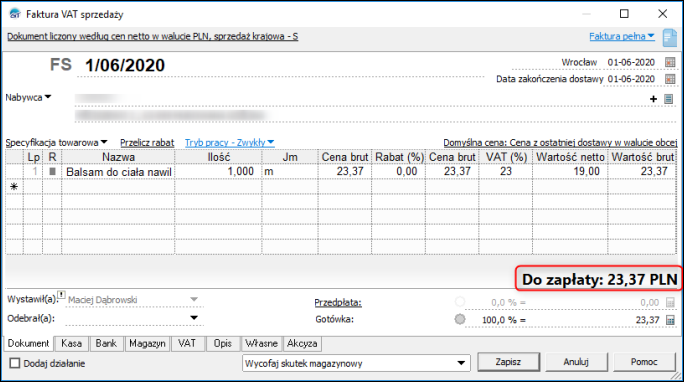684x382 pixels.
Task: Click the Jm cell with value m
Action: (x=290, y=171)
